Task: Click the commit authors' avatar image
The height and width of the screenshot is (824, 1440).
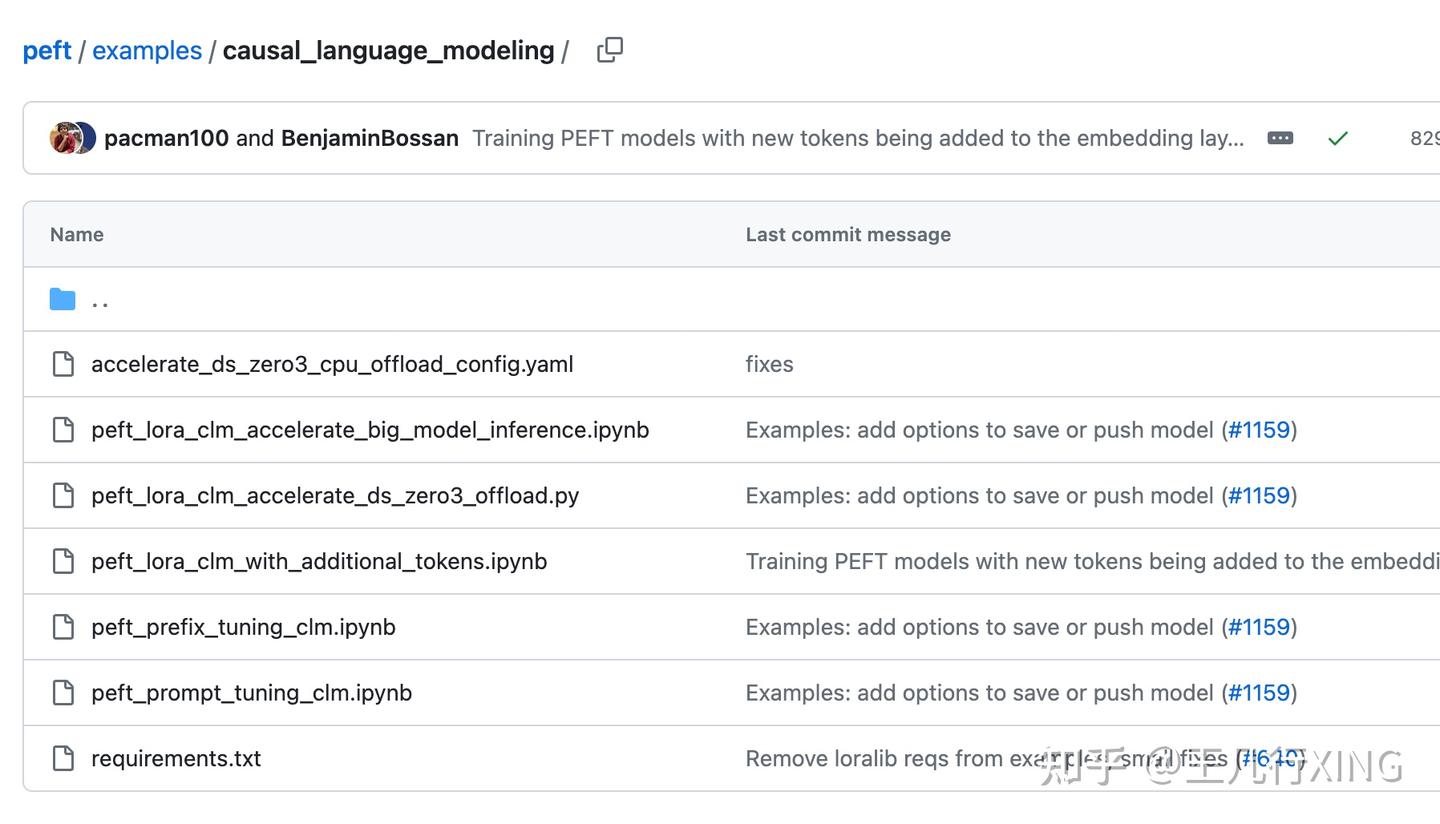Action: 72,138
